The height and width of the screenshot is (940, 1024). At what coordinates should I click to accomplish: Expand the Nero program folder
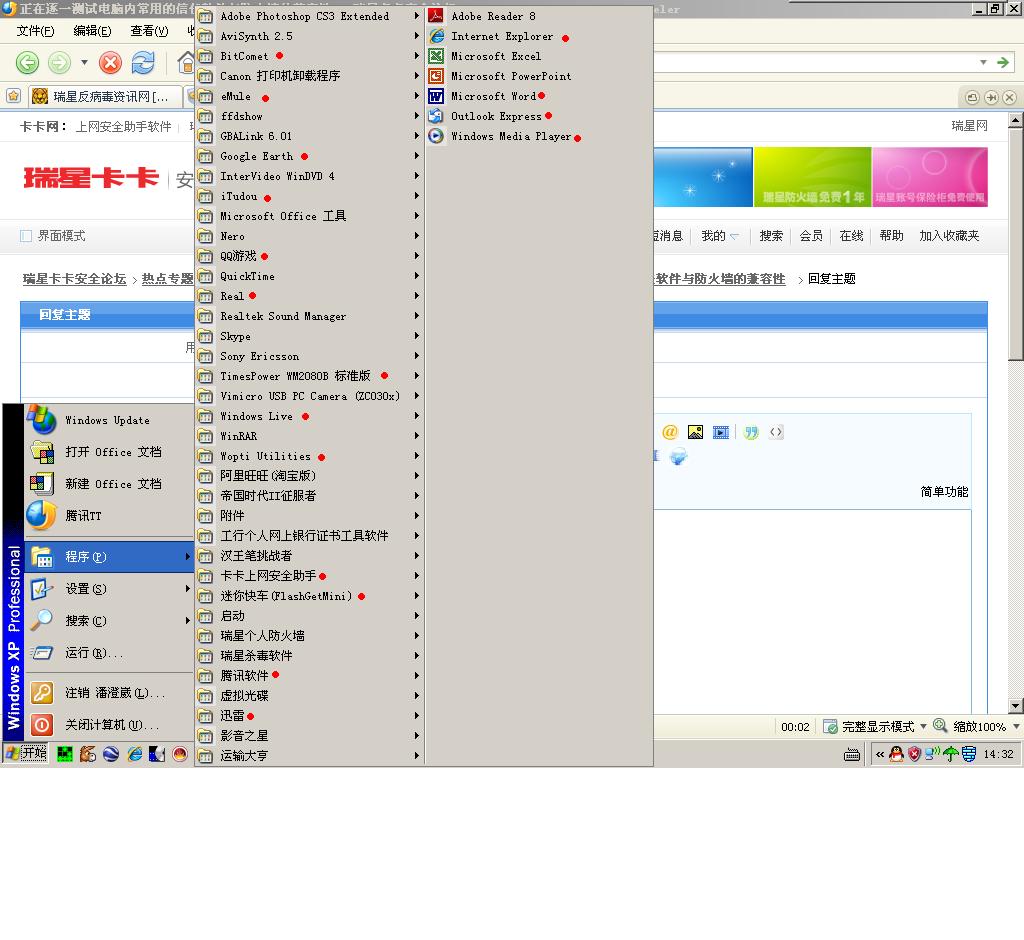point(310,236)
